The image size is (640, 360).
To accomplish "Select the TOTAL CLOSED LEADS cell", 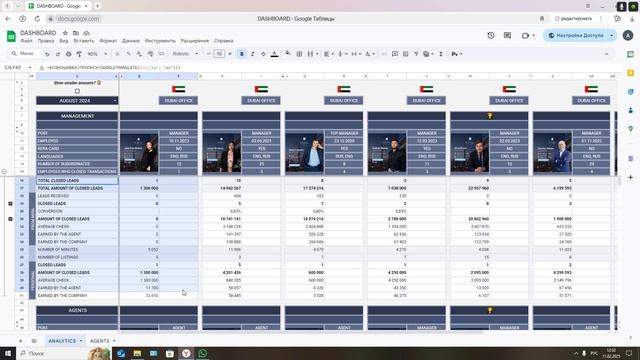I will coord(77,180).
